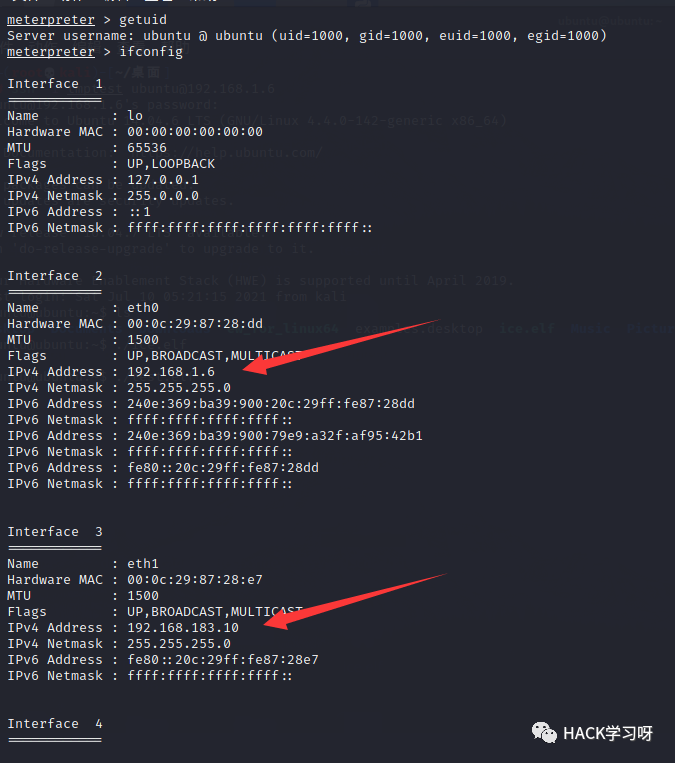Click the loopback address 127.0.0.1
The image size is (675, 763).
163,181
